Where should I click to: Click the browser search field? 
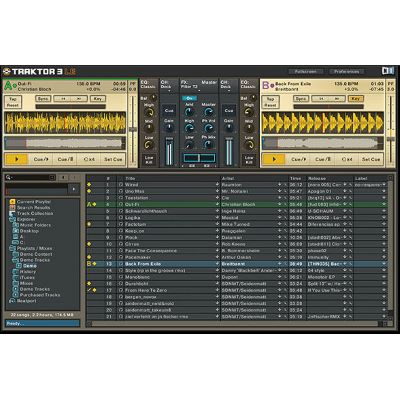[x=30, y=177]
